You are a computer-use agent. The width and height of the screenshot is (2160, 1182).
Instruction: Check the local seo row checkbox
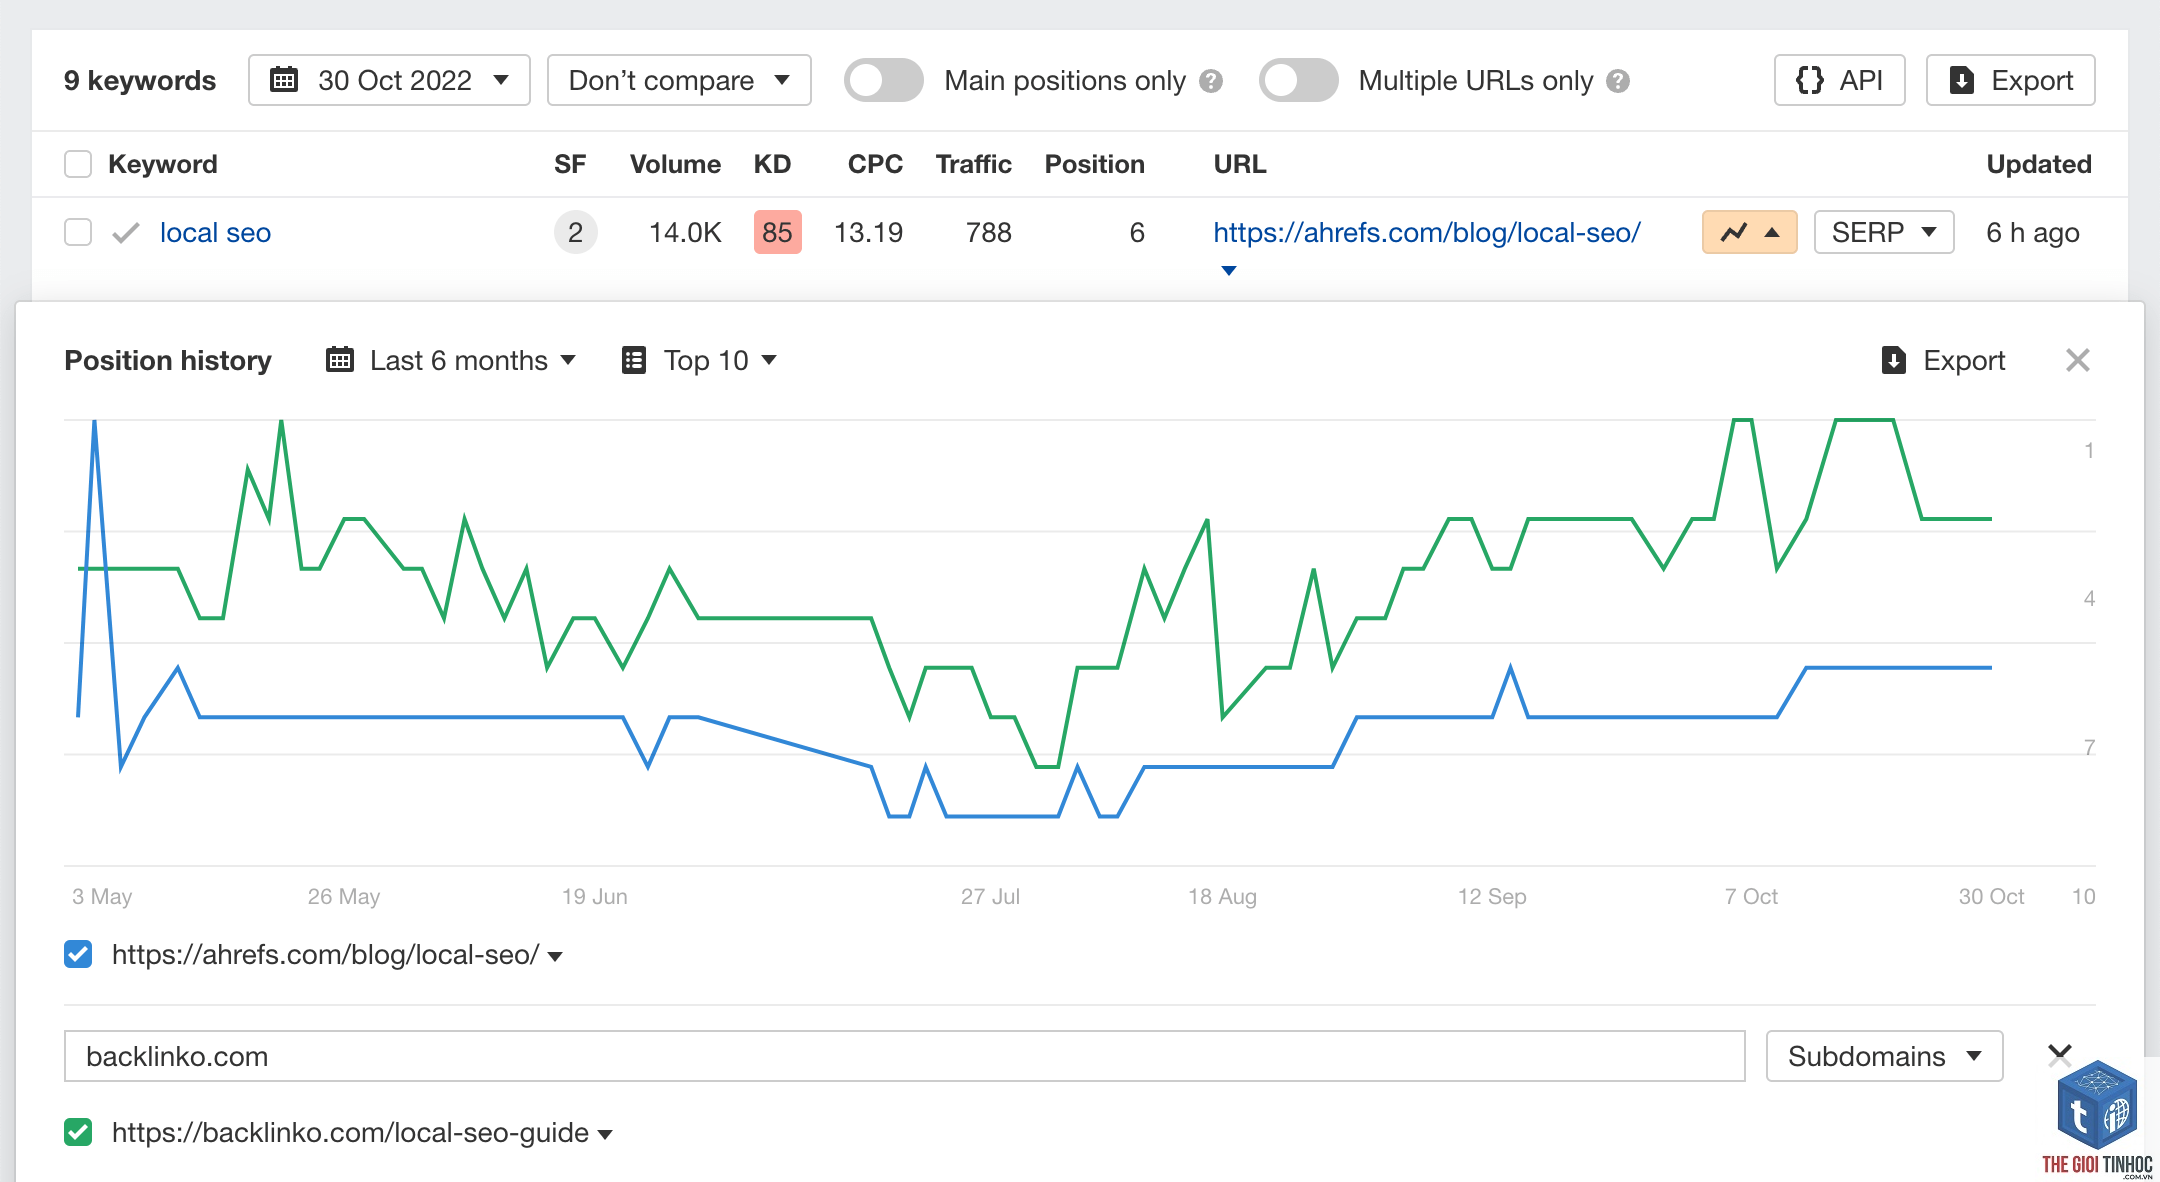[x=78, y=232]
